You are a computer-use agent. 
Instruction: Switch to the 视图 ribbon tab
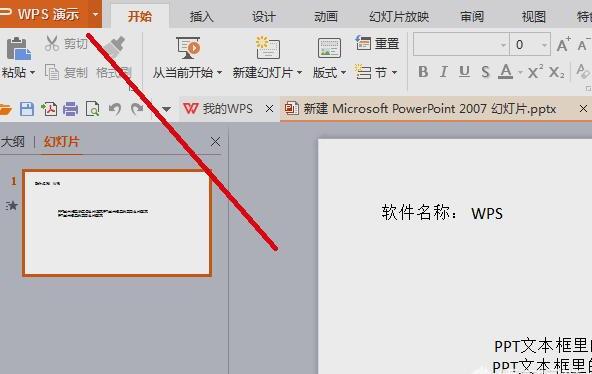click(x=533, y=16)
